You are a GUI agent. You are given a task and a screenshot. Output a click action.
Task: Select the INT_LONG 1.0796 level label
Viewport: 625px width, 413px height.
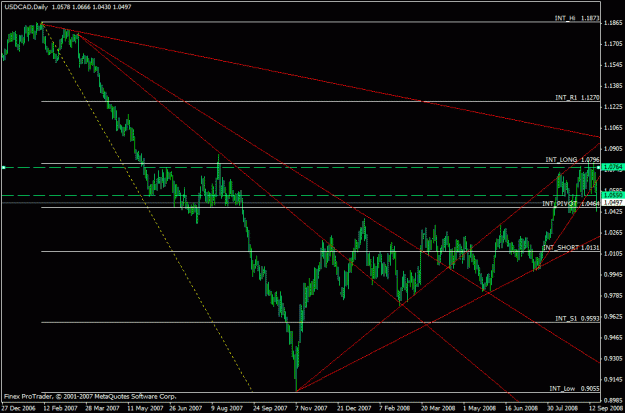tap(572, 159)
